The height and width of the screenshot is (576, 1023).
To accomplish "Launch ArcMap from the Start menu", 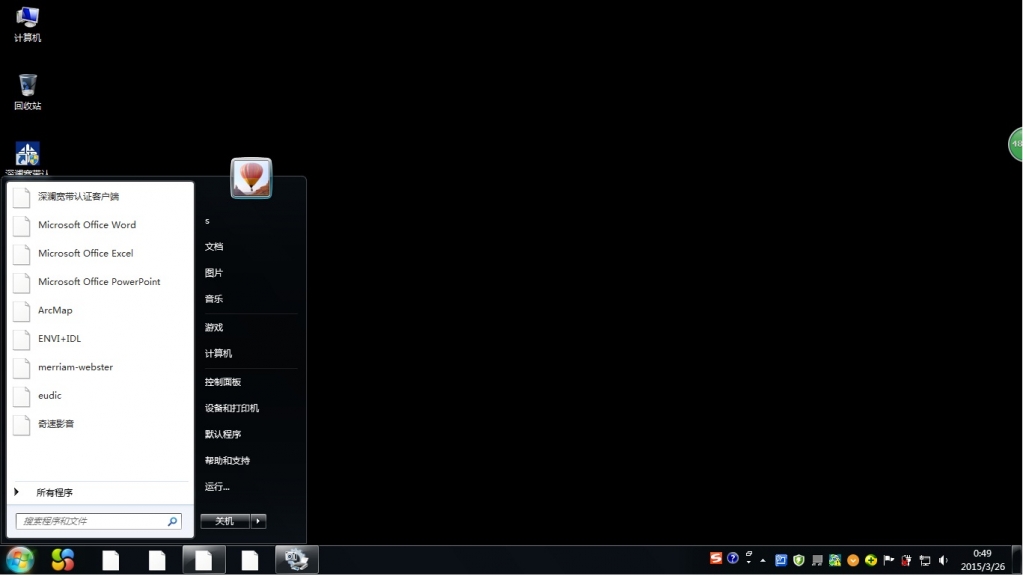I will coord(55,310).
